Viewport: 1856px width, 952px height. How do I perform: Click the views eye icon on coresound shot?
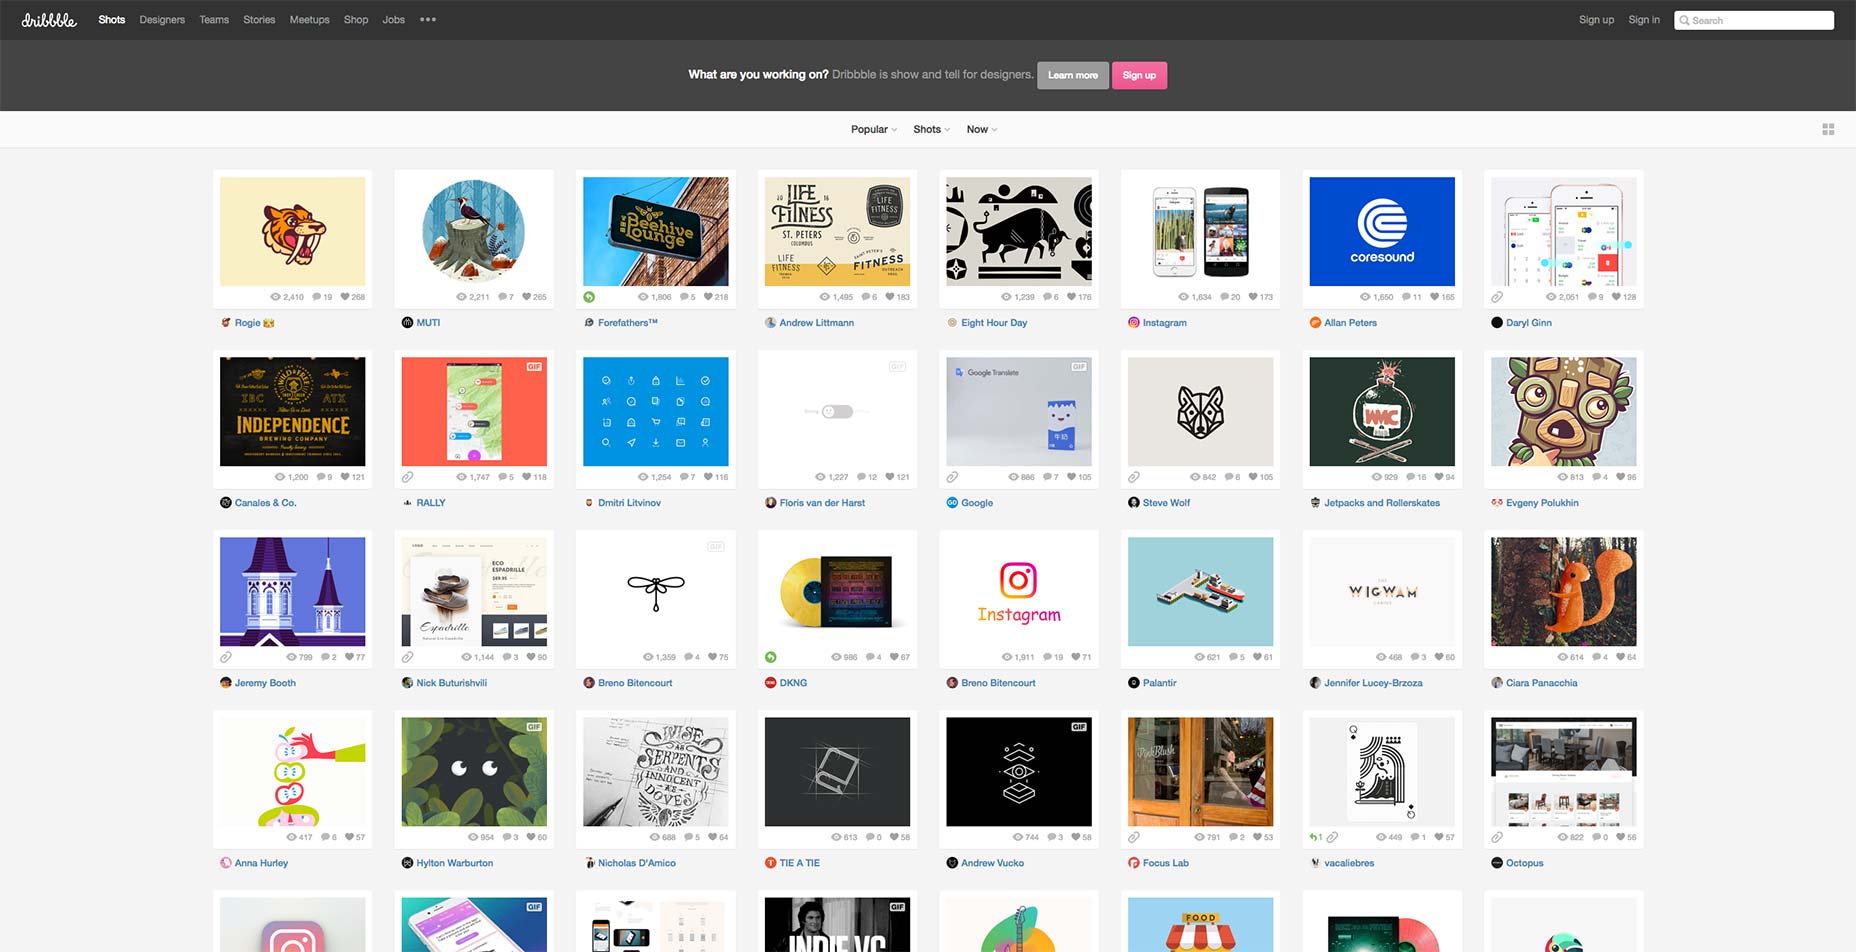click(x=1365, y=297)
